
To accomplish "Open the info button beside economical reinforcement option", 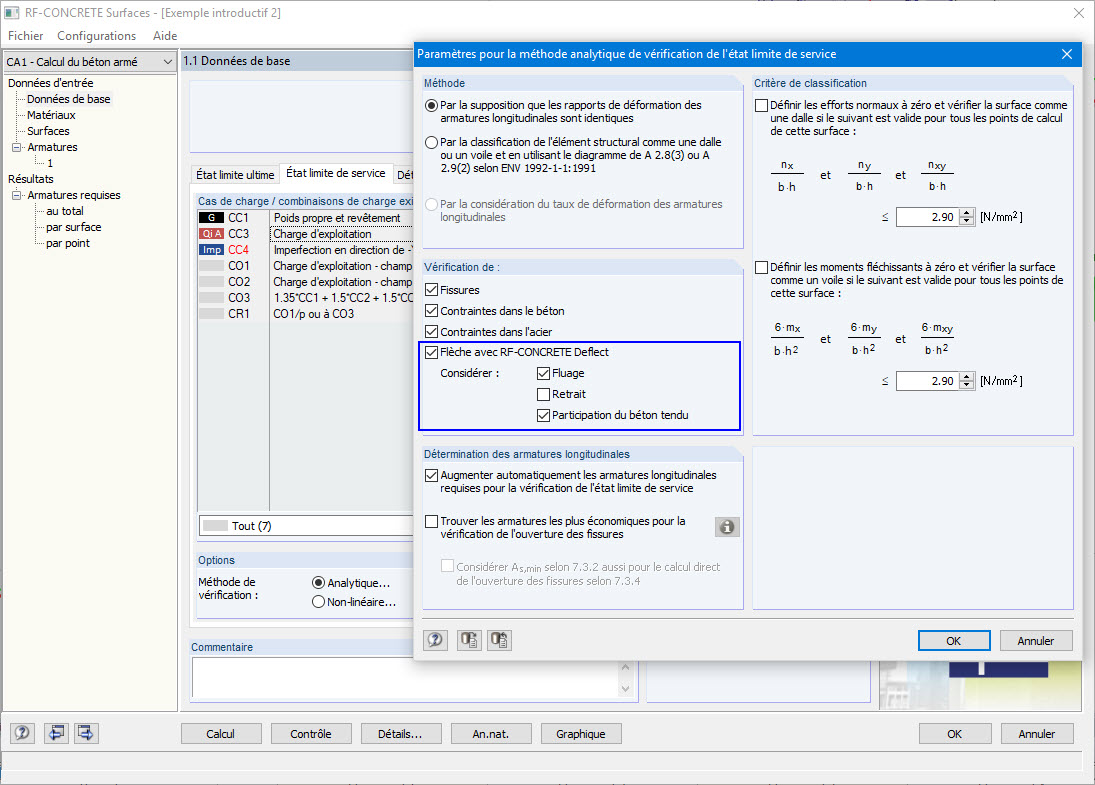I will 727,527.
